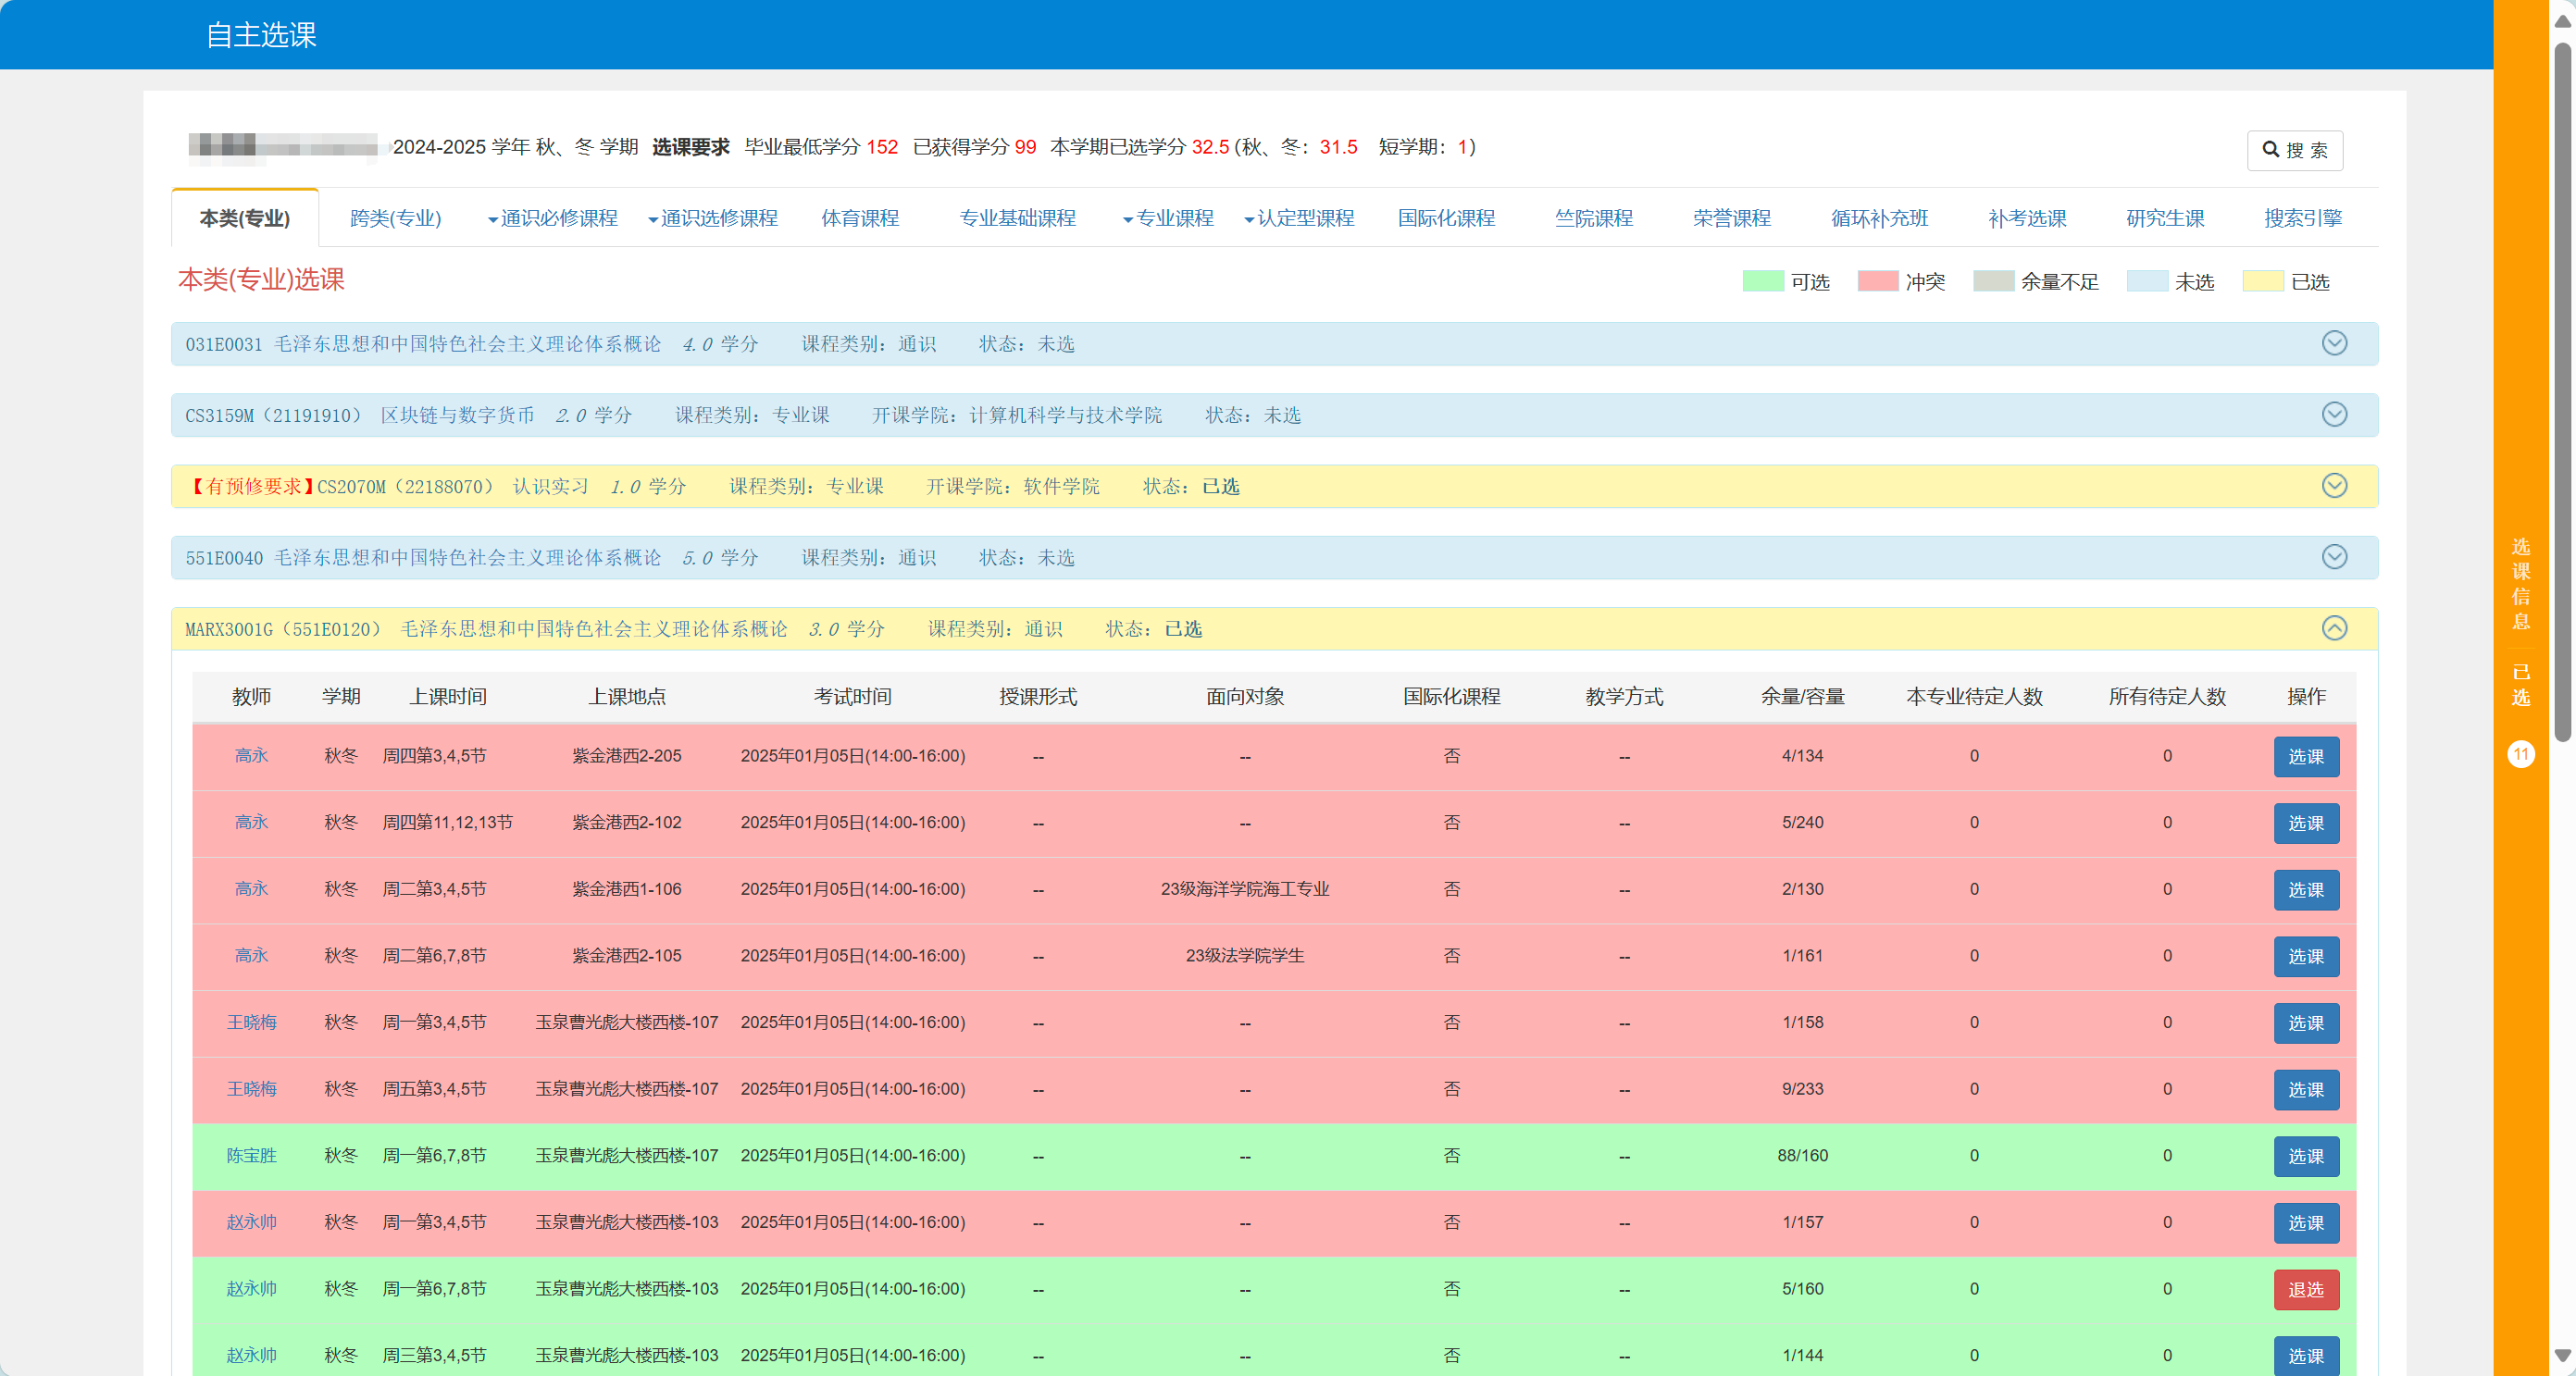Image resolution: width=2576 pixels, height=1376 pixels.
Task: Switch to the 国际化课程 tab
Action: click(1446, 218)
